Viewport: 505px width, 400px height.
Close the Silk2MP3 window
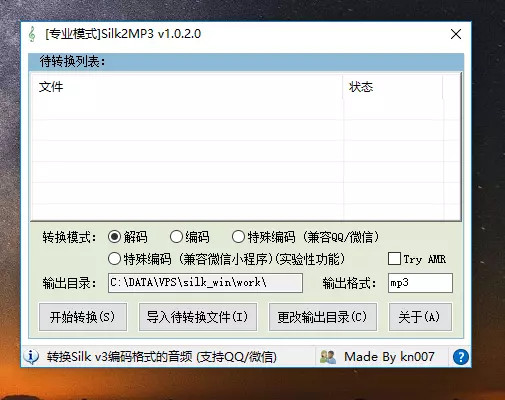click(456, 34)
